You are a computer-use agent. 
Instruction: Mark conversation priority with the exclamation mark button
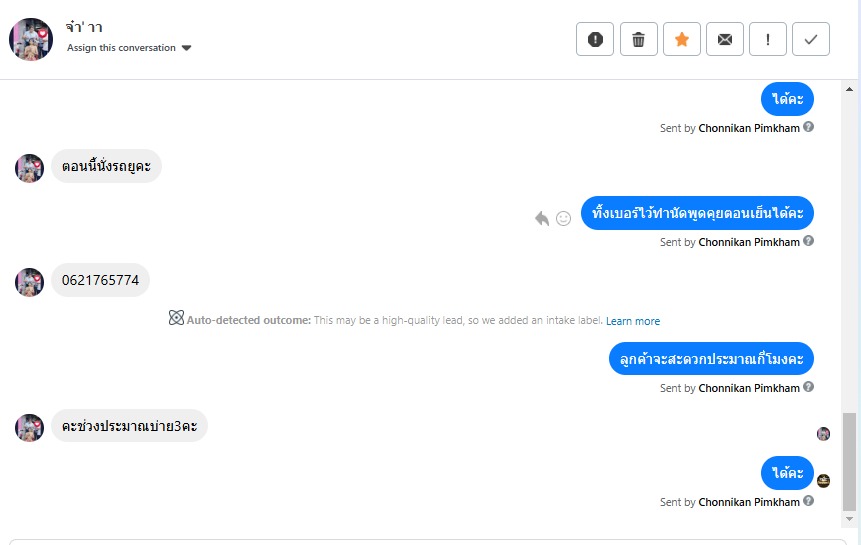point(768,39)
